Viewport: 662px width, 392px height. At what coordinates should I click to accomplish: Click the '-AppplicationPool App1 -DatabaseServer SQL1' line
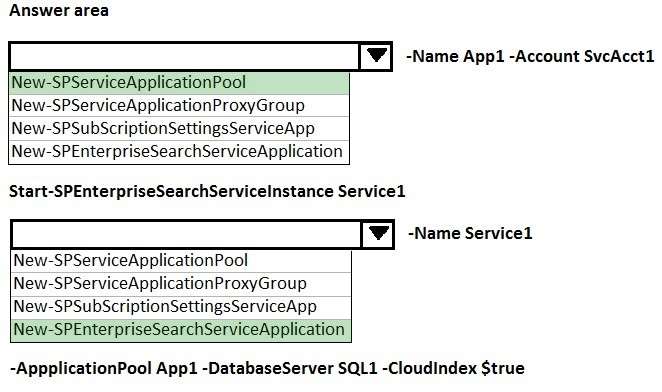point(267,368)
